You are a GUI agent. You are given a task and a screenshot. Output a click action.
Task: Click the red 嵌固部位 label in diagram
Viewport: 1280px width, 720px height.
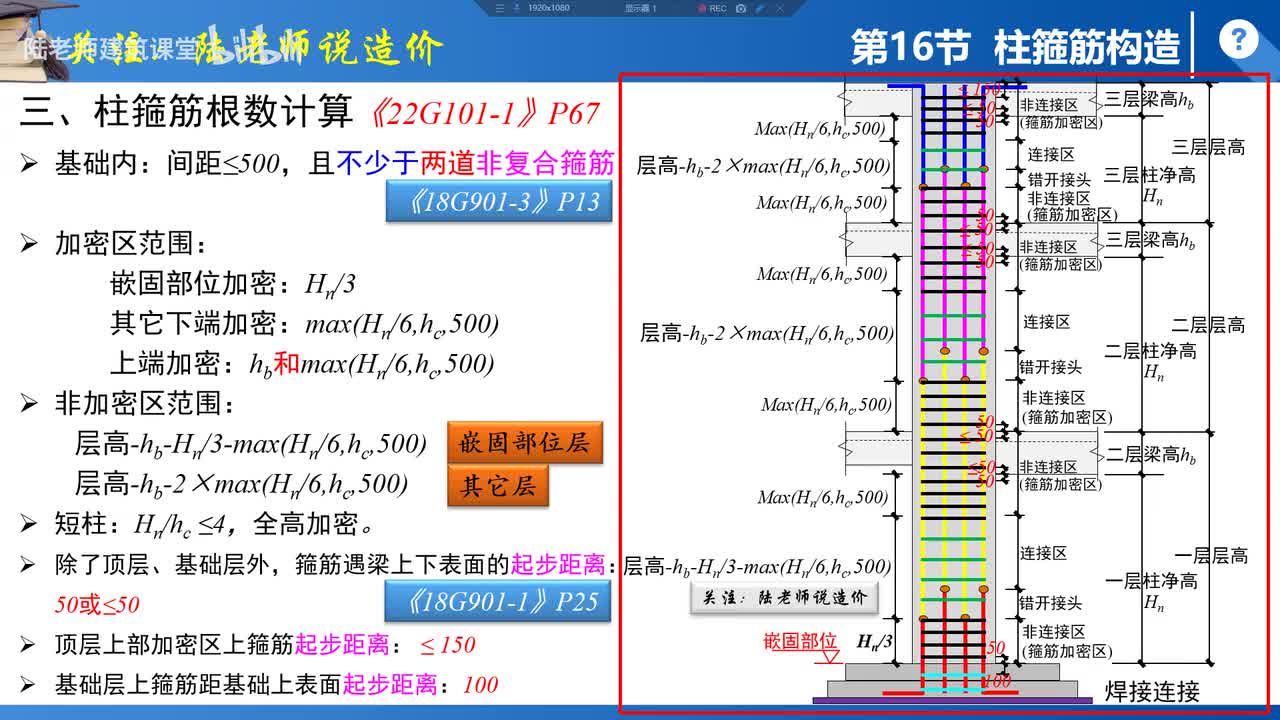click(x=800, y=641)
